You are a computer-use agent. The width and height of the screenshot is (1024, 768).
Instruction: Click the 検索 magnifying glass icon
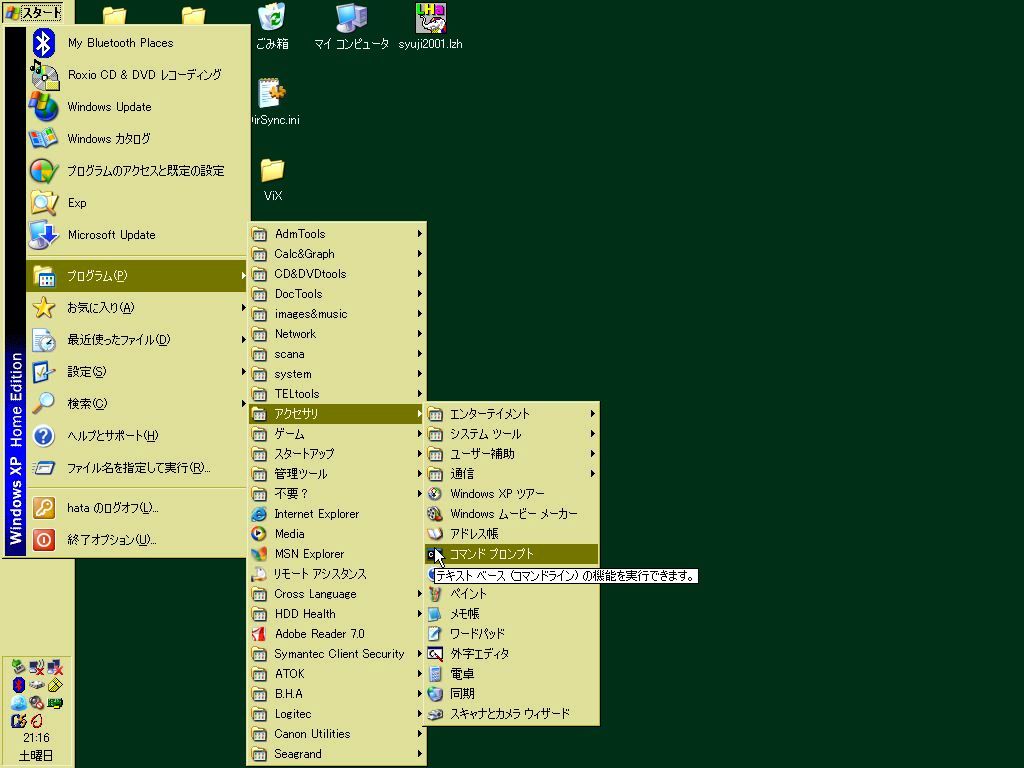[44, 404]
